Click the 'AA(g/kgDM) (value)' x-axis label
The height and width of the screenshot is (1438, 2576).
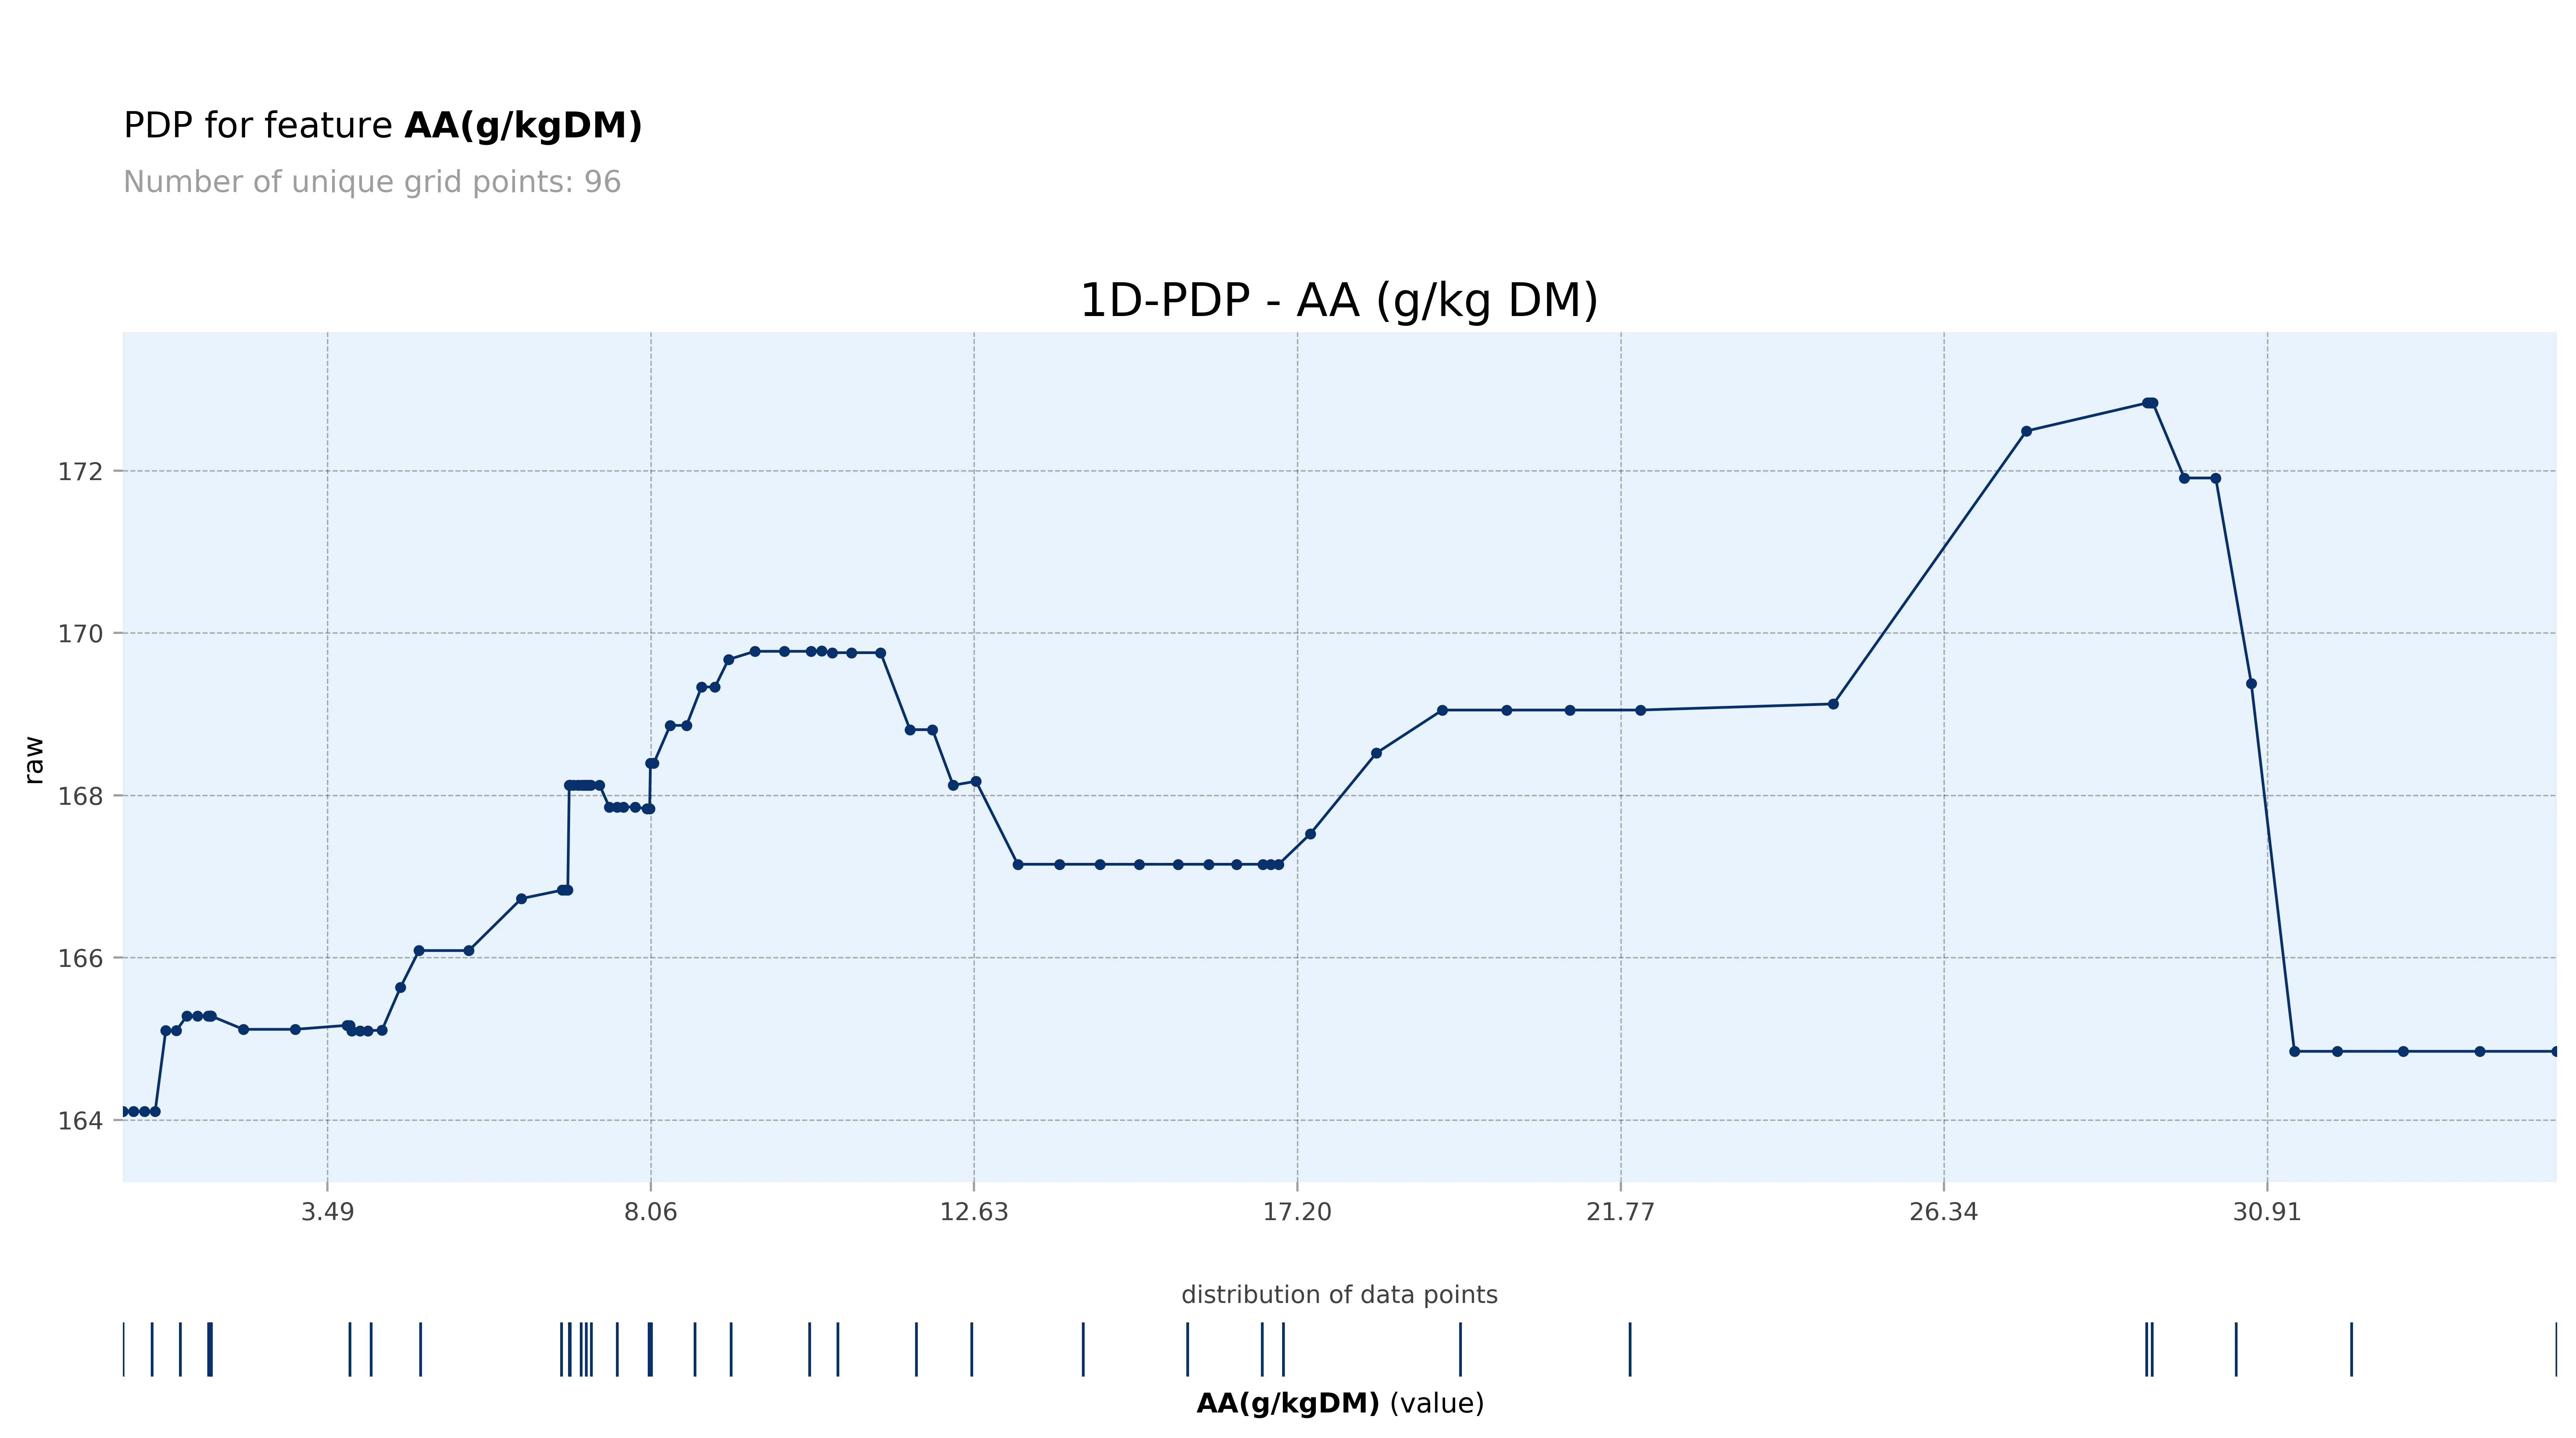(x=1339, y=1404)
